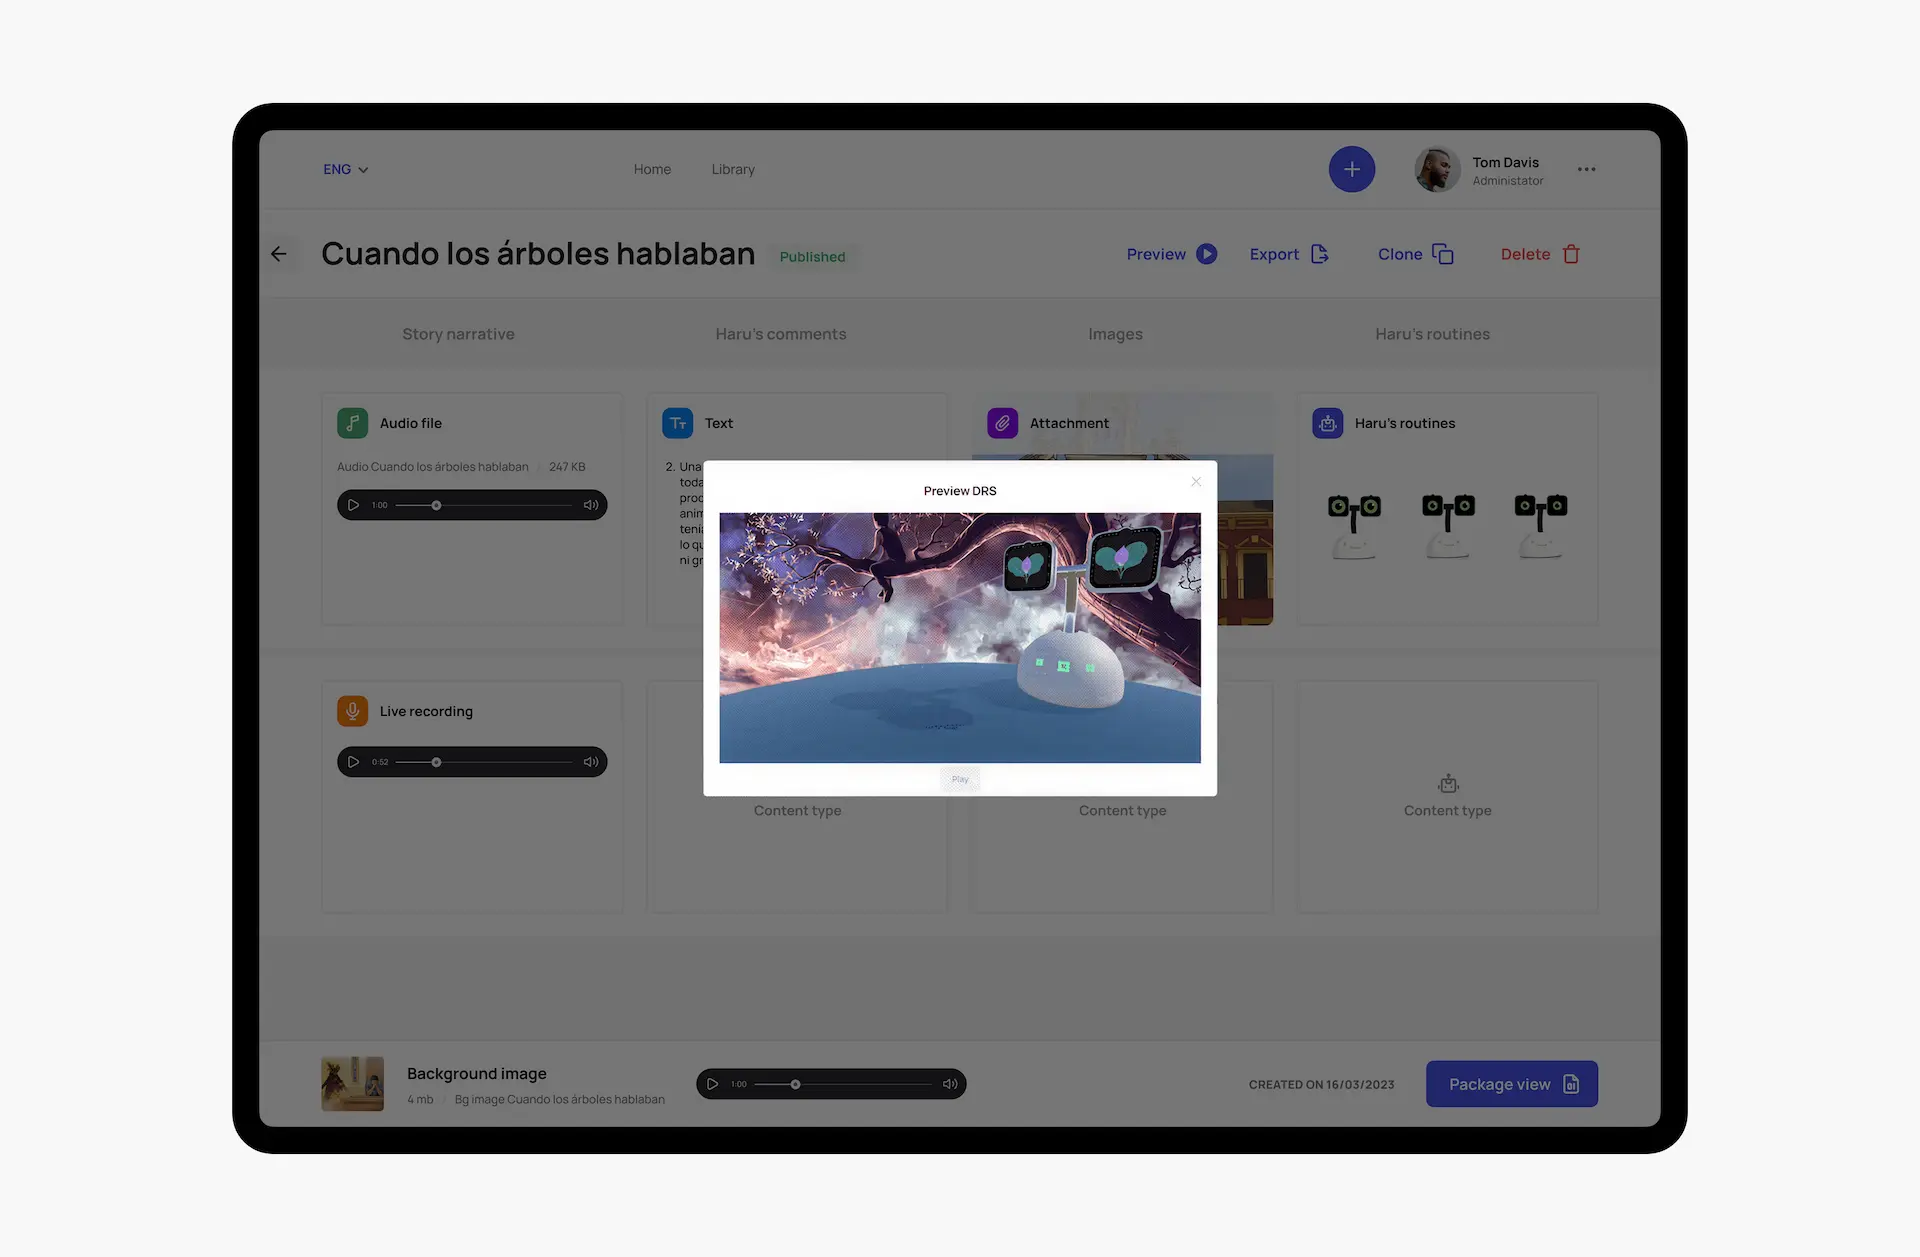Switch to the Images tab
The image size is (1920, 1257).
click(1115, 334)
